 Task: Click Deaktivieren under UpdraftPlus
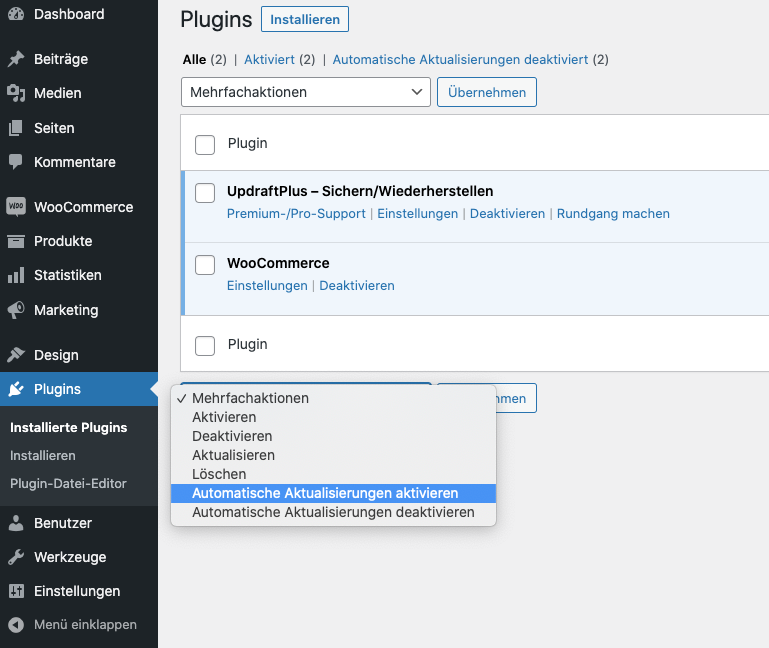coord(507,213)
